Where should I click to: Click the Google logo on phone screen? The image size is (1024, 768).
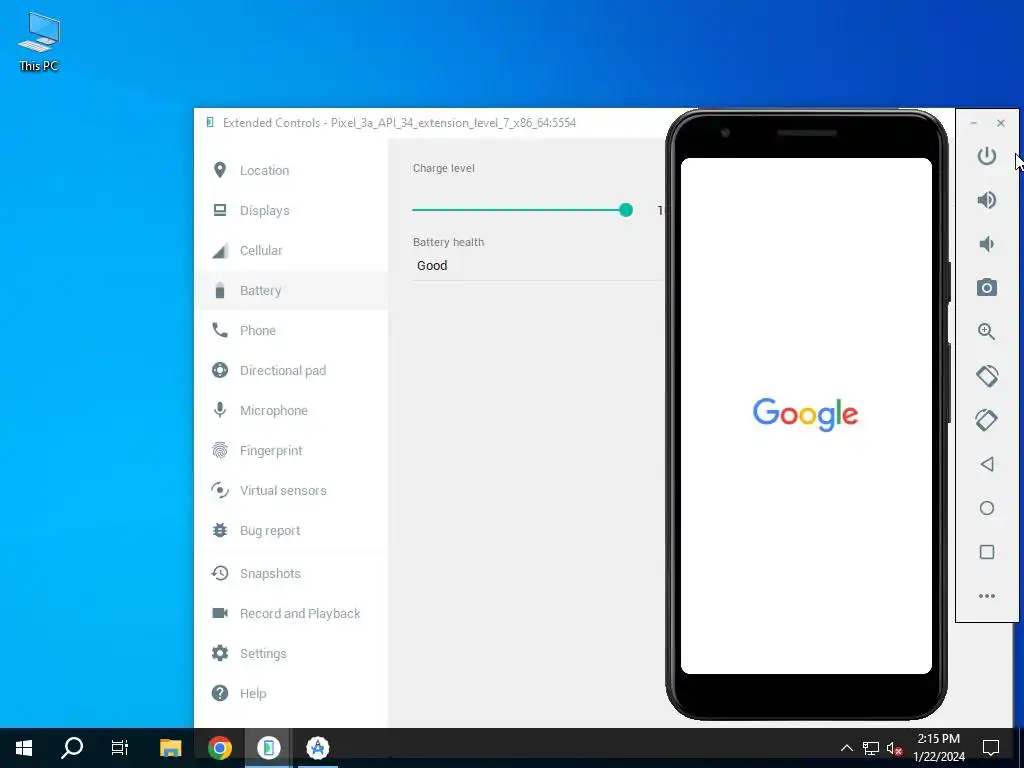[x=805, y=415]
